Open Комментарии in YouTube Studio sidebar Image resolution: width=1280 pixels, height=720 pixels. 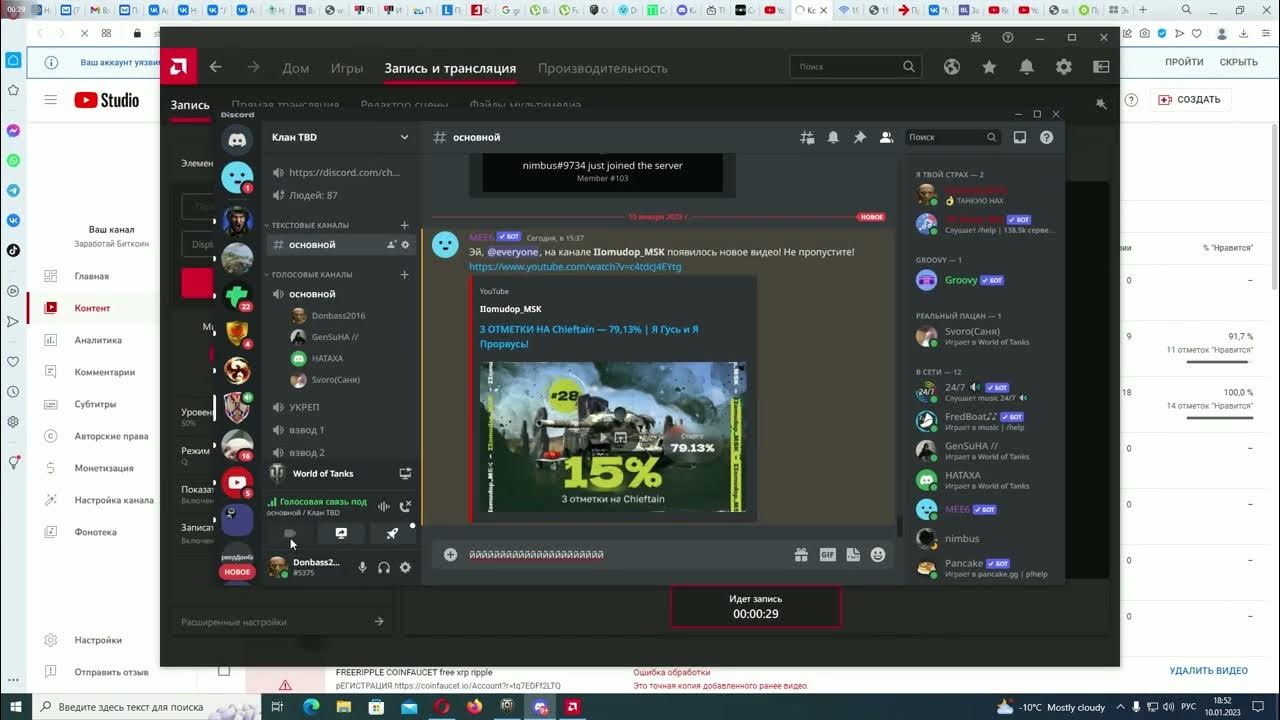(x=104, y=372)
